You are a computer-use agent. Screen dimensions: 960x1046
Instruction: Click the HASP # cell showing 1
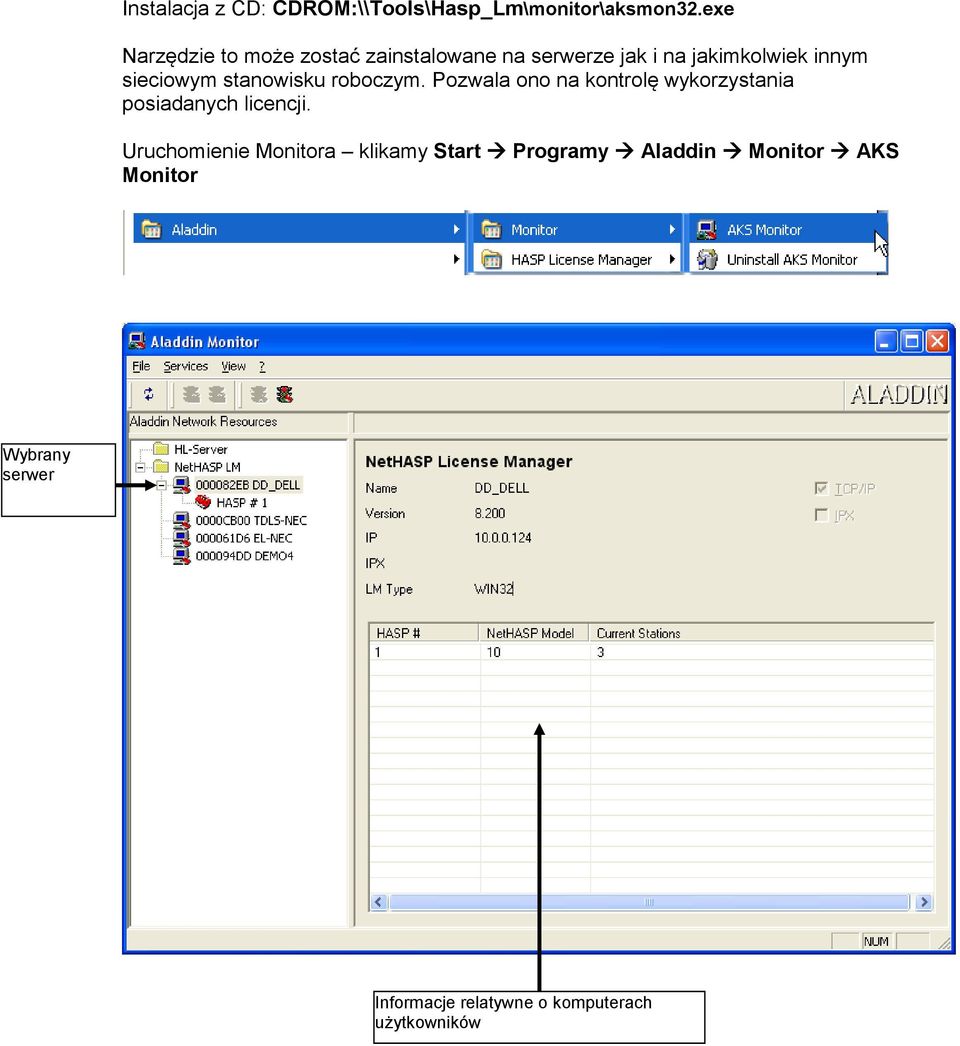[378, 652]
